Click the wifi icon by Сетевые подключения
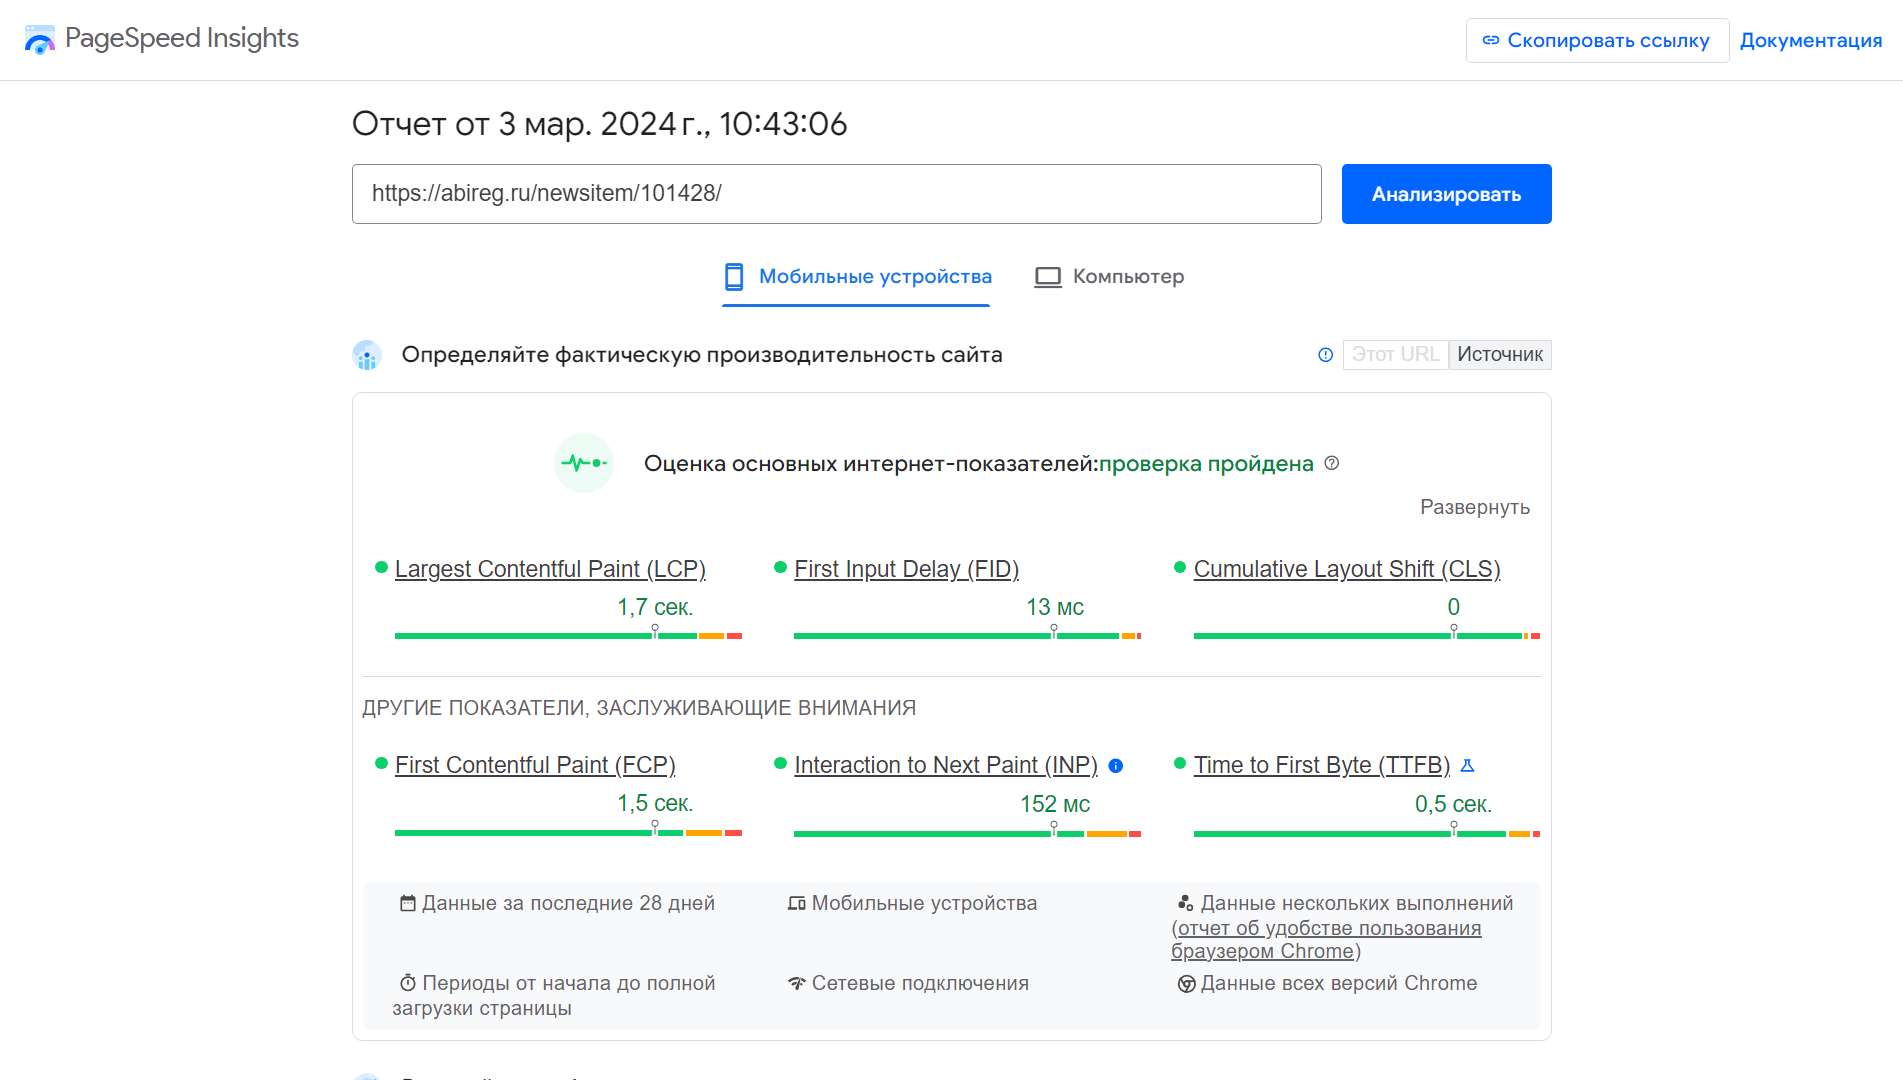This screenshot has height=1080, width=1903. 796,983
